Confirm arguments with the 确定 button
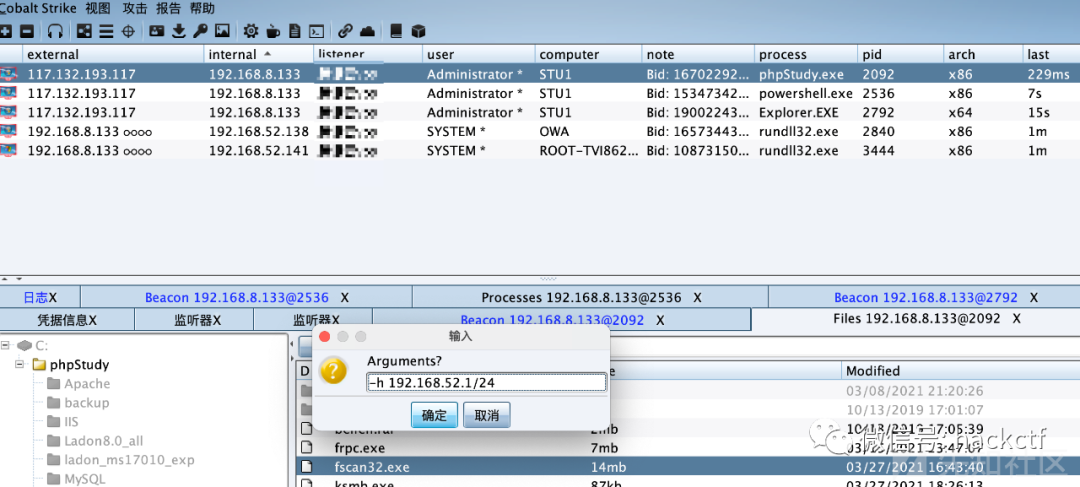 (434, 415)
